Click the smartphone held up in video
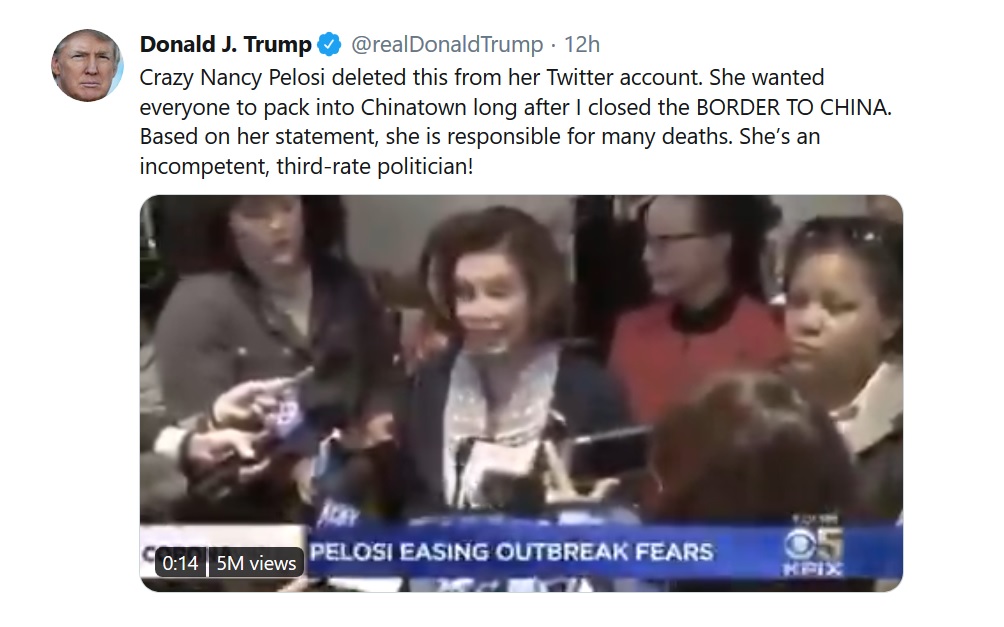The height and width of the screenshot is (627, 1004). pyautogui.click(x=606, y=450)
